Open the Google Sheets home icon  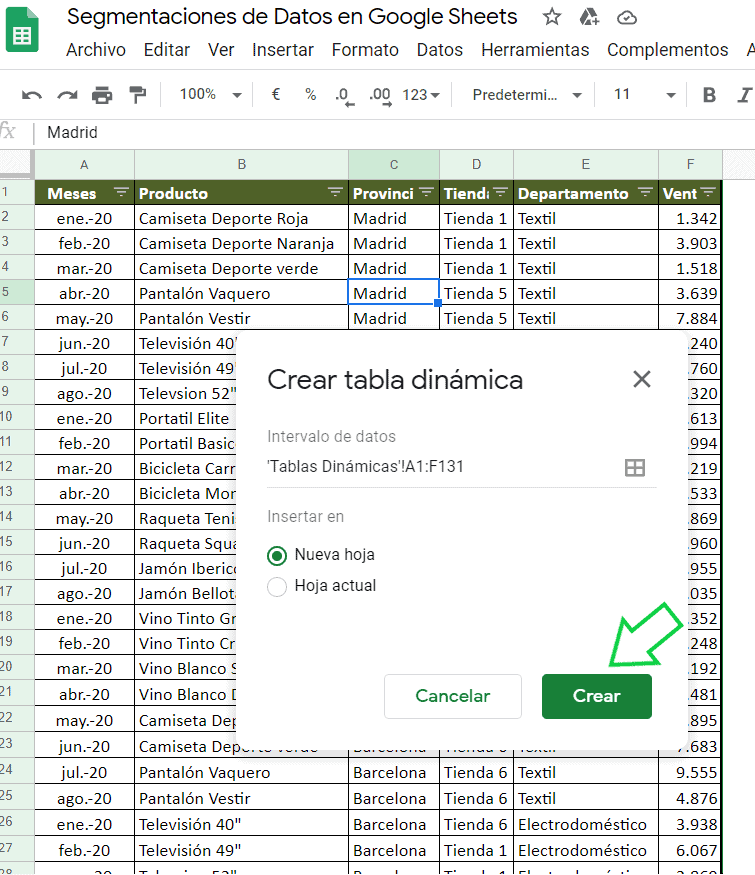click(x=22, y=30)
